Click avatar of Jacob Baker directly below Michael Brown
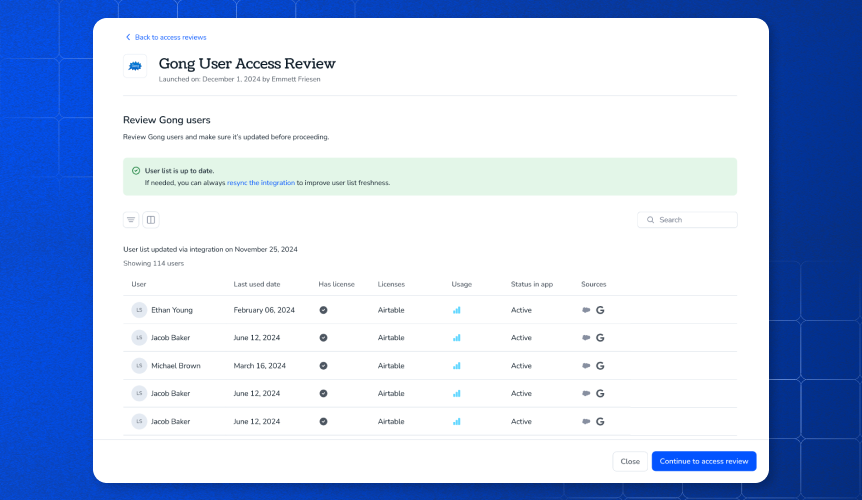This screenshot has height=500, width=862. [139, 393]
